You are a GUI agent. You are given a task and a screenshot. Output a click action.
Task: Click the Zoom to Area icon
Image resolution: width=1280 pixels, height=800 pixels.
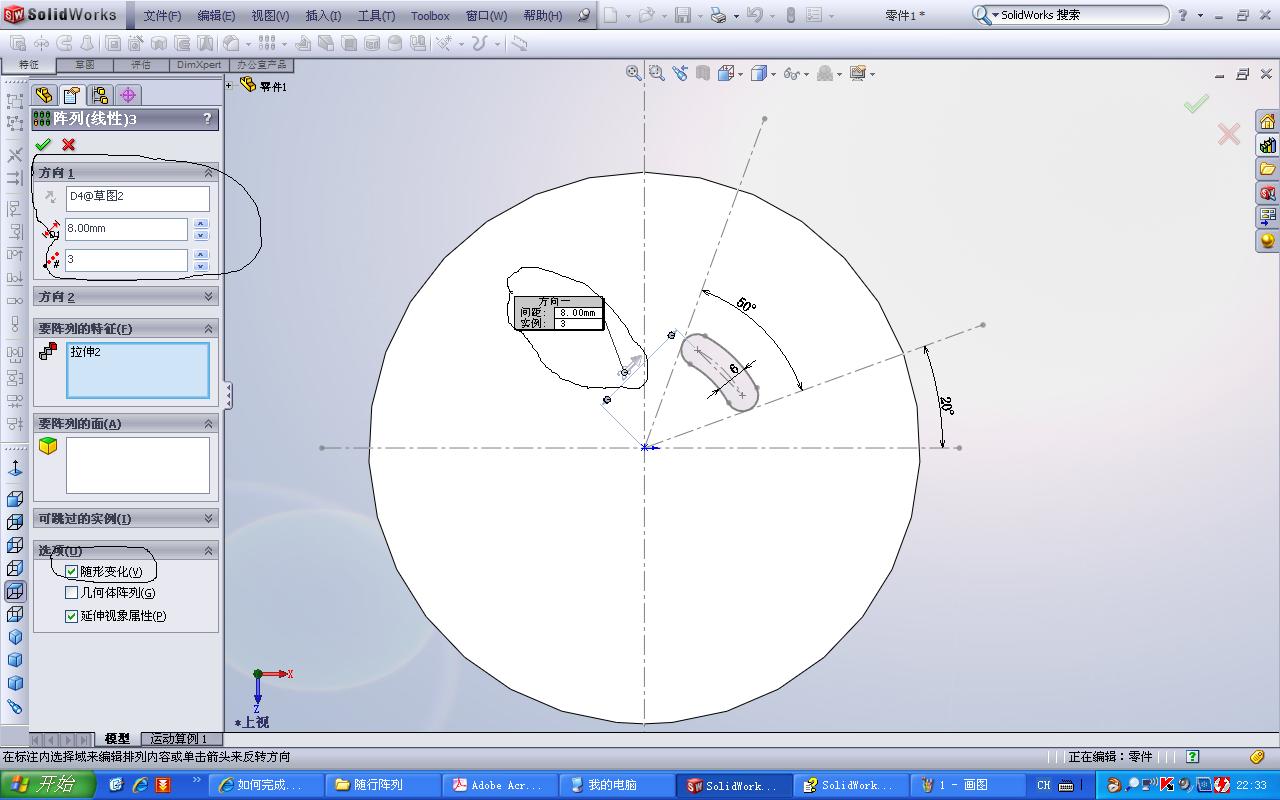pyautogui.click(x=657, y=73)
